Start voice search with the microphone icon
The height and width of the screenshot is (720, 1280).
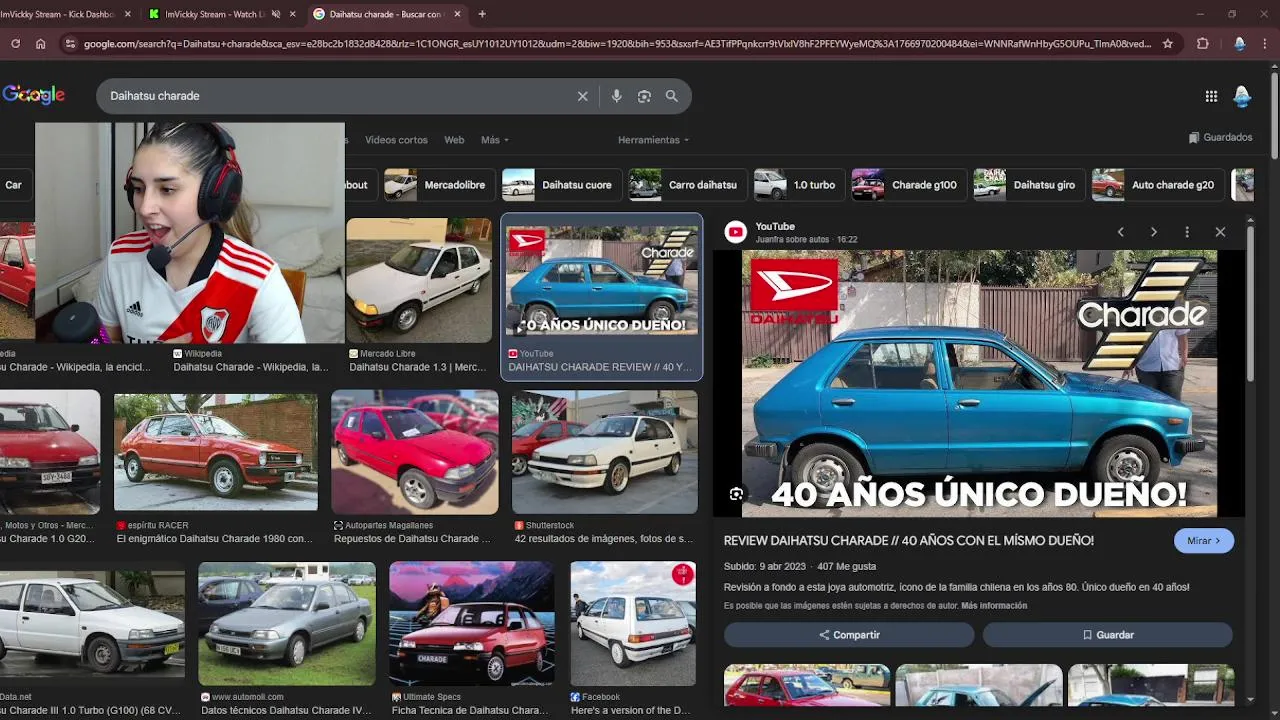point(616,96)
